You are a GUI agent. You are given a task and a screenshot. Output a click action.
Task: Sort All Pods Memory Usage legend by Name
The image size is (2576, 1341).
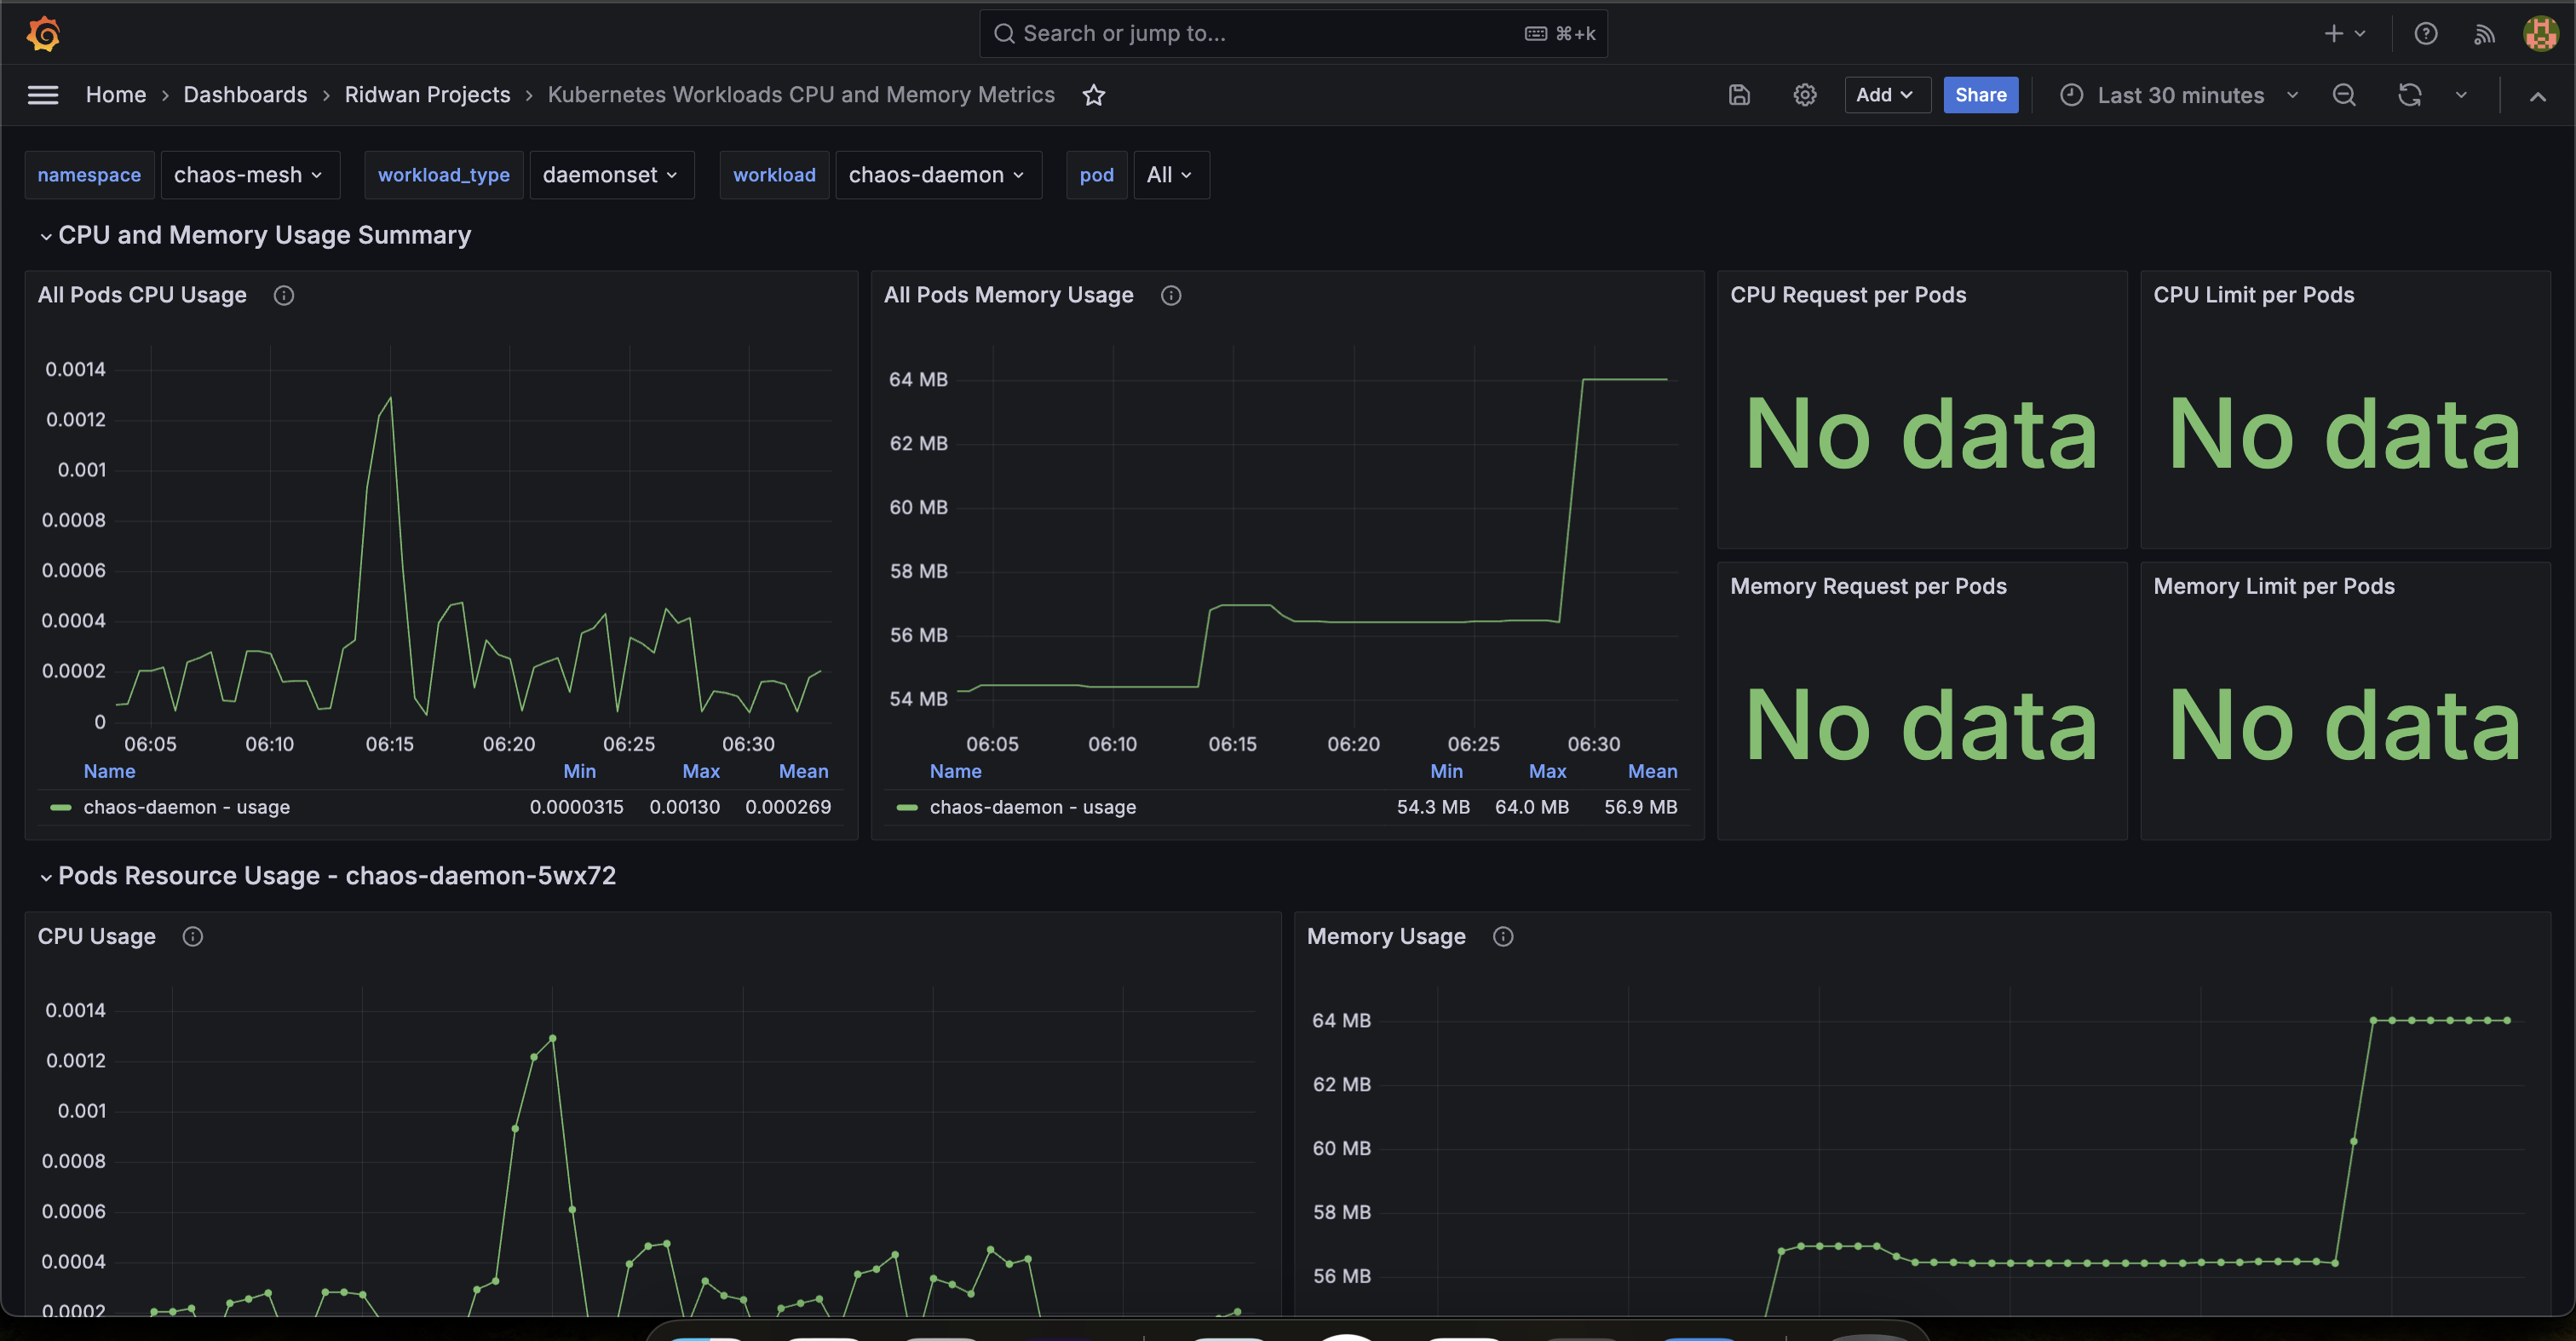(x=955, y=771)
